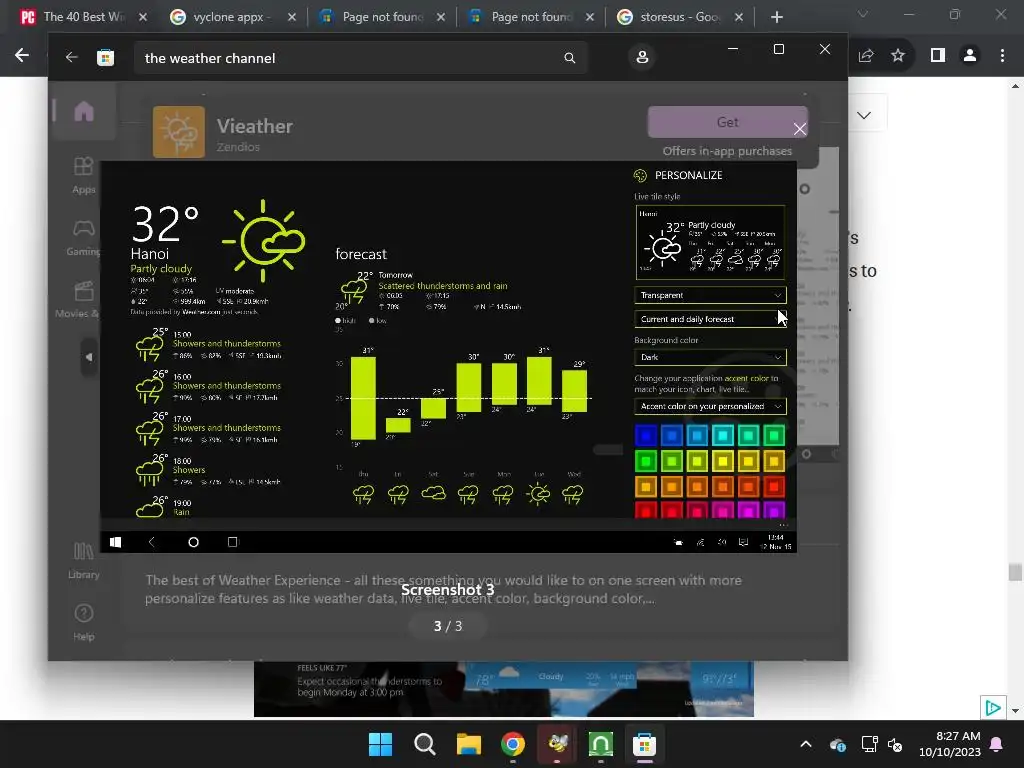This screenshot has width=1024, height=768.
Task: Open Library in Store sidebar
Action: point(84,560)
